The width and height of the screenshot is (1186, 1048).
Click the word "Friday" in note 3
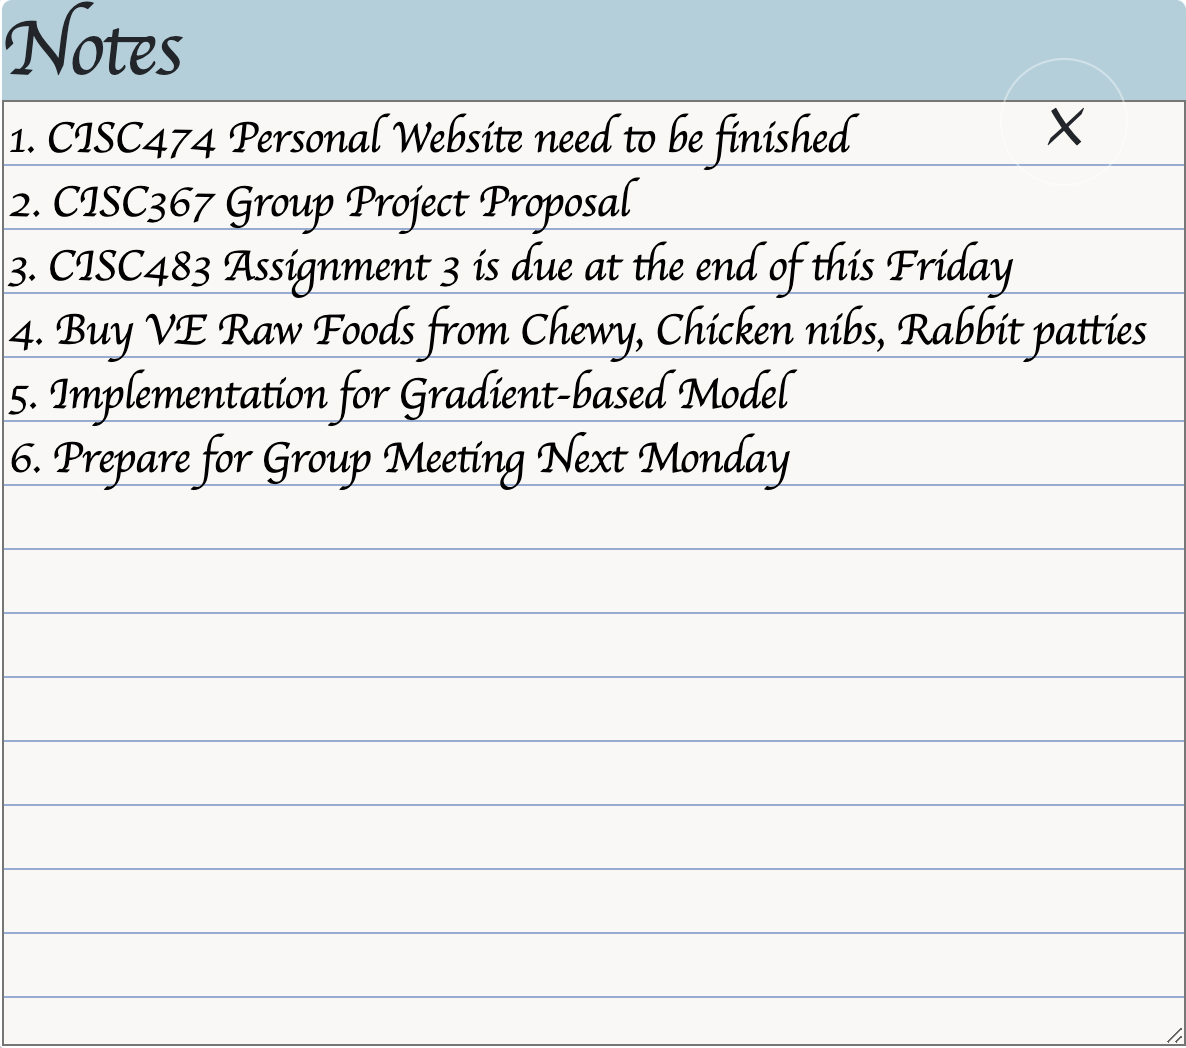coord(950,267)
